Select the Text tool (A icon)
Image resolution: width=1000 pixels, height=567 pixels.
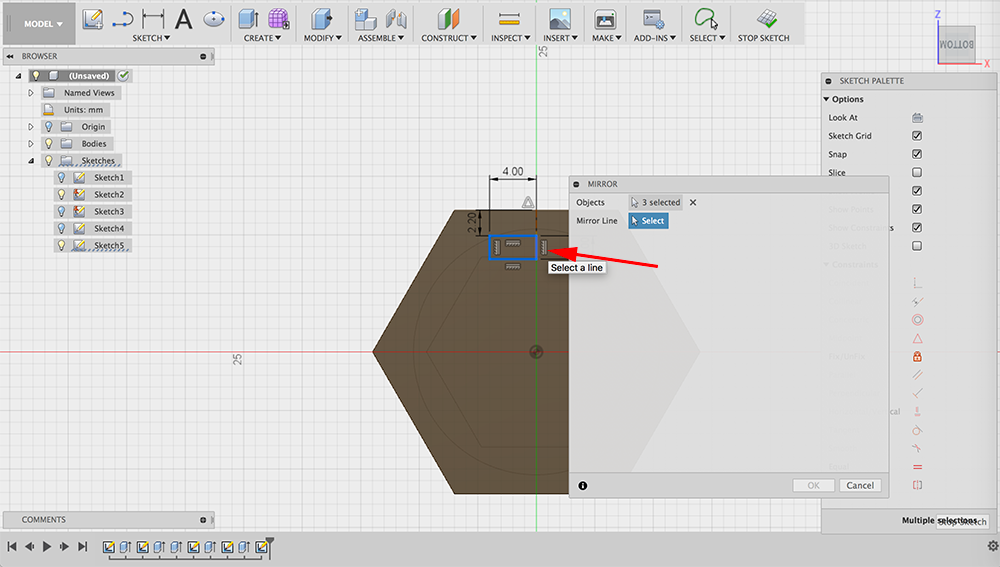(184, 19)
